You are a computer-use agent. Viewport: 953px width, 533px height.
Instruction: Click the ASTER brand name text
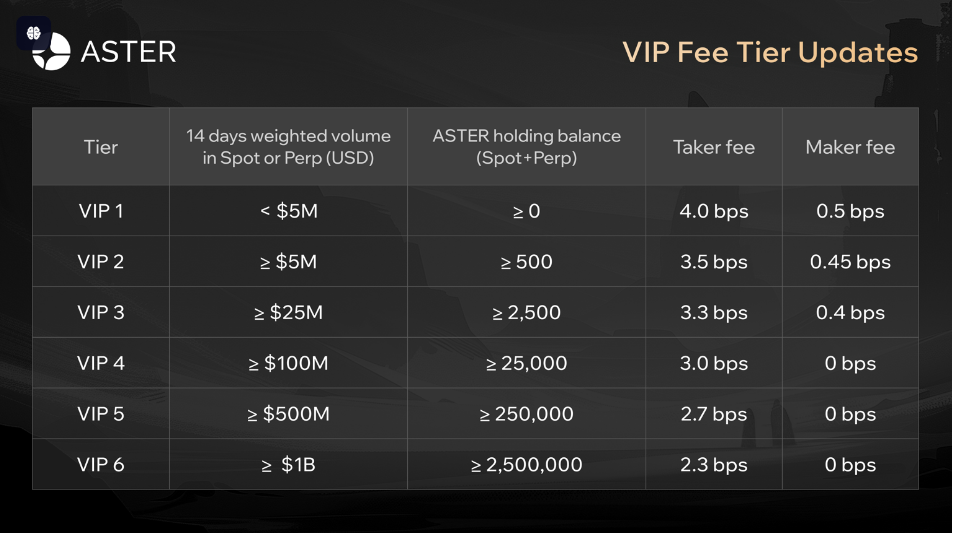[128, 52]
